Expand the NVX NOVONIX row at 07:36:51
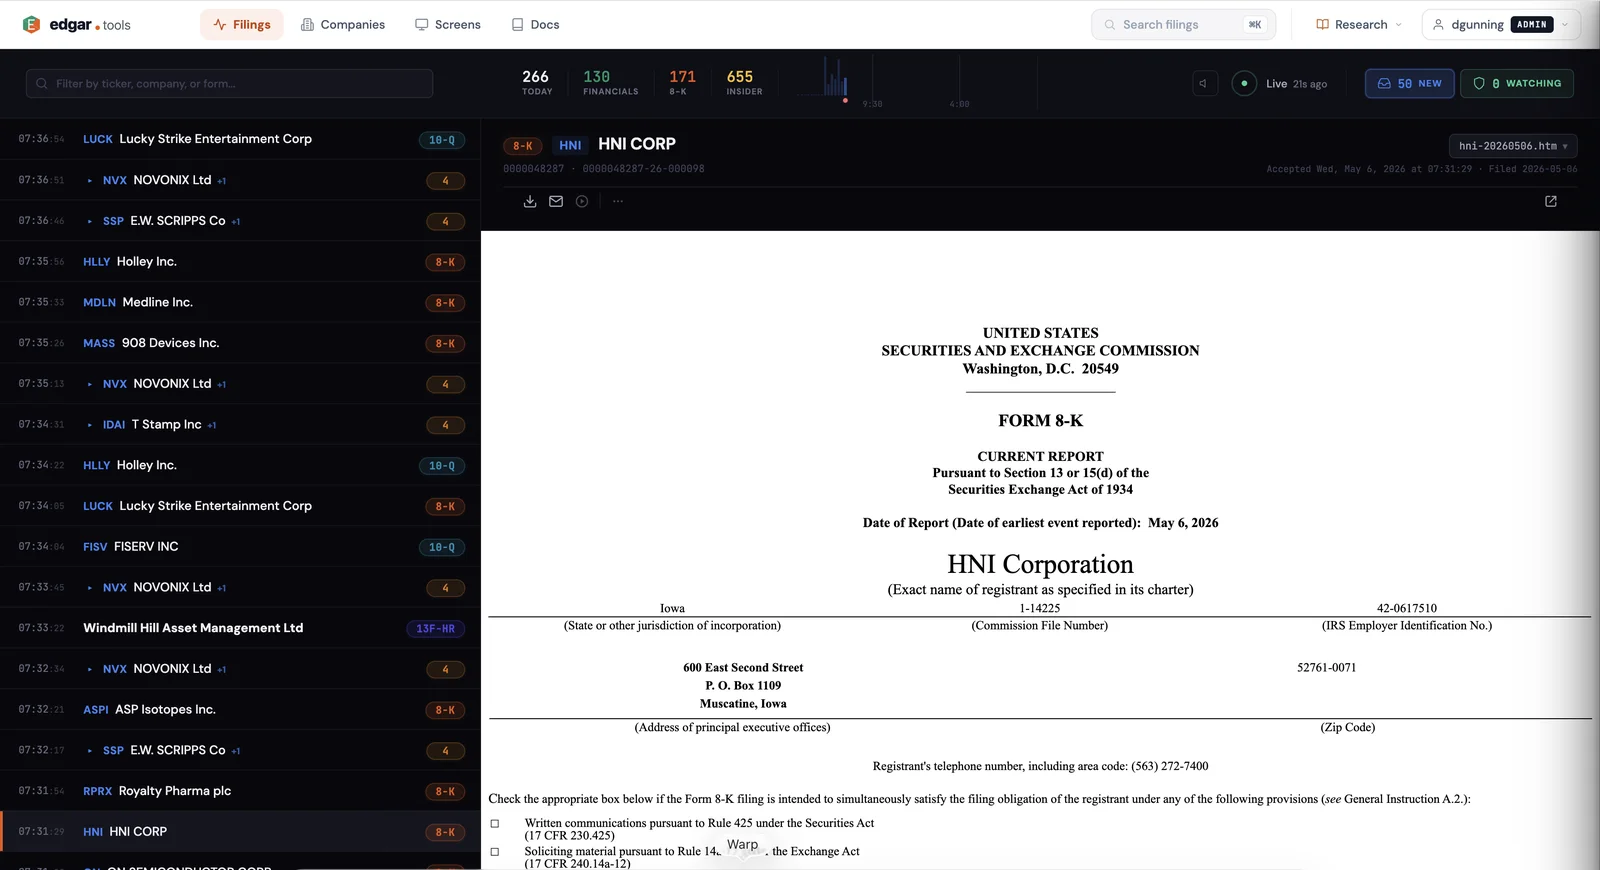Viewport: 1600px width, 870px height. coord(90,181)
